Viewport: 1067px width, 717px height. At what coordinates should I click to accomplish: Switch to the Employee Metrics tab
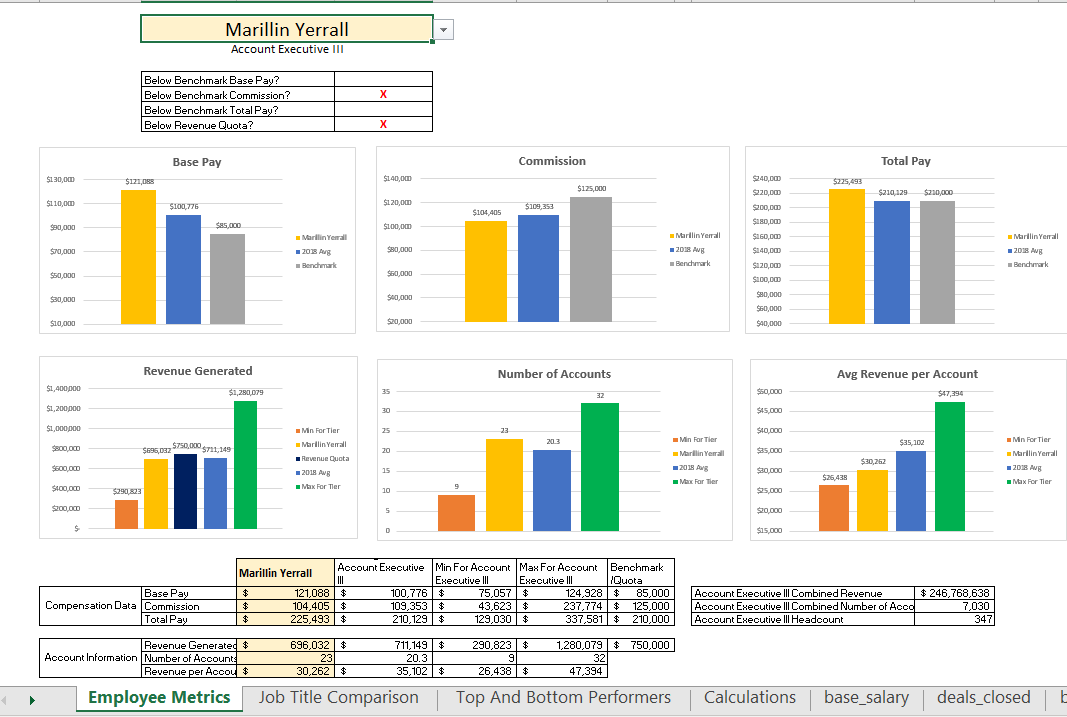point(158,698)
